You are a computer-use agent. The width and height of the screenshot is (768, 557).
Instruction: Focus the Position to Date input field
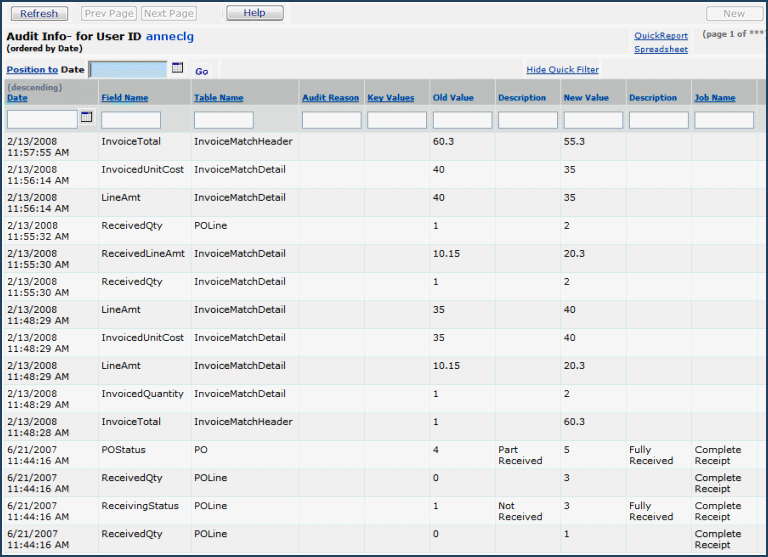pos(128,70)
